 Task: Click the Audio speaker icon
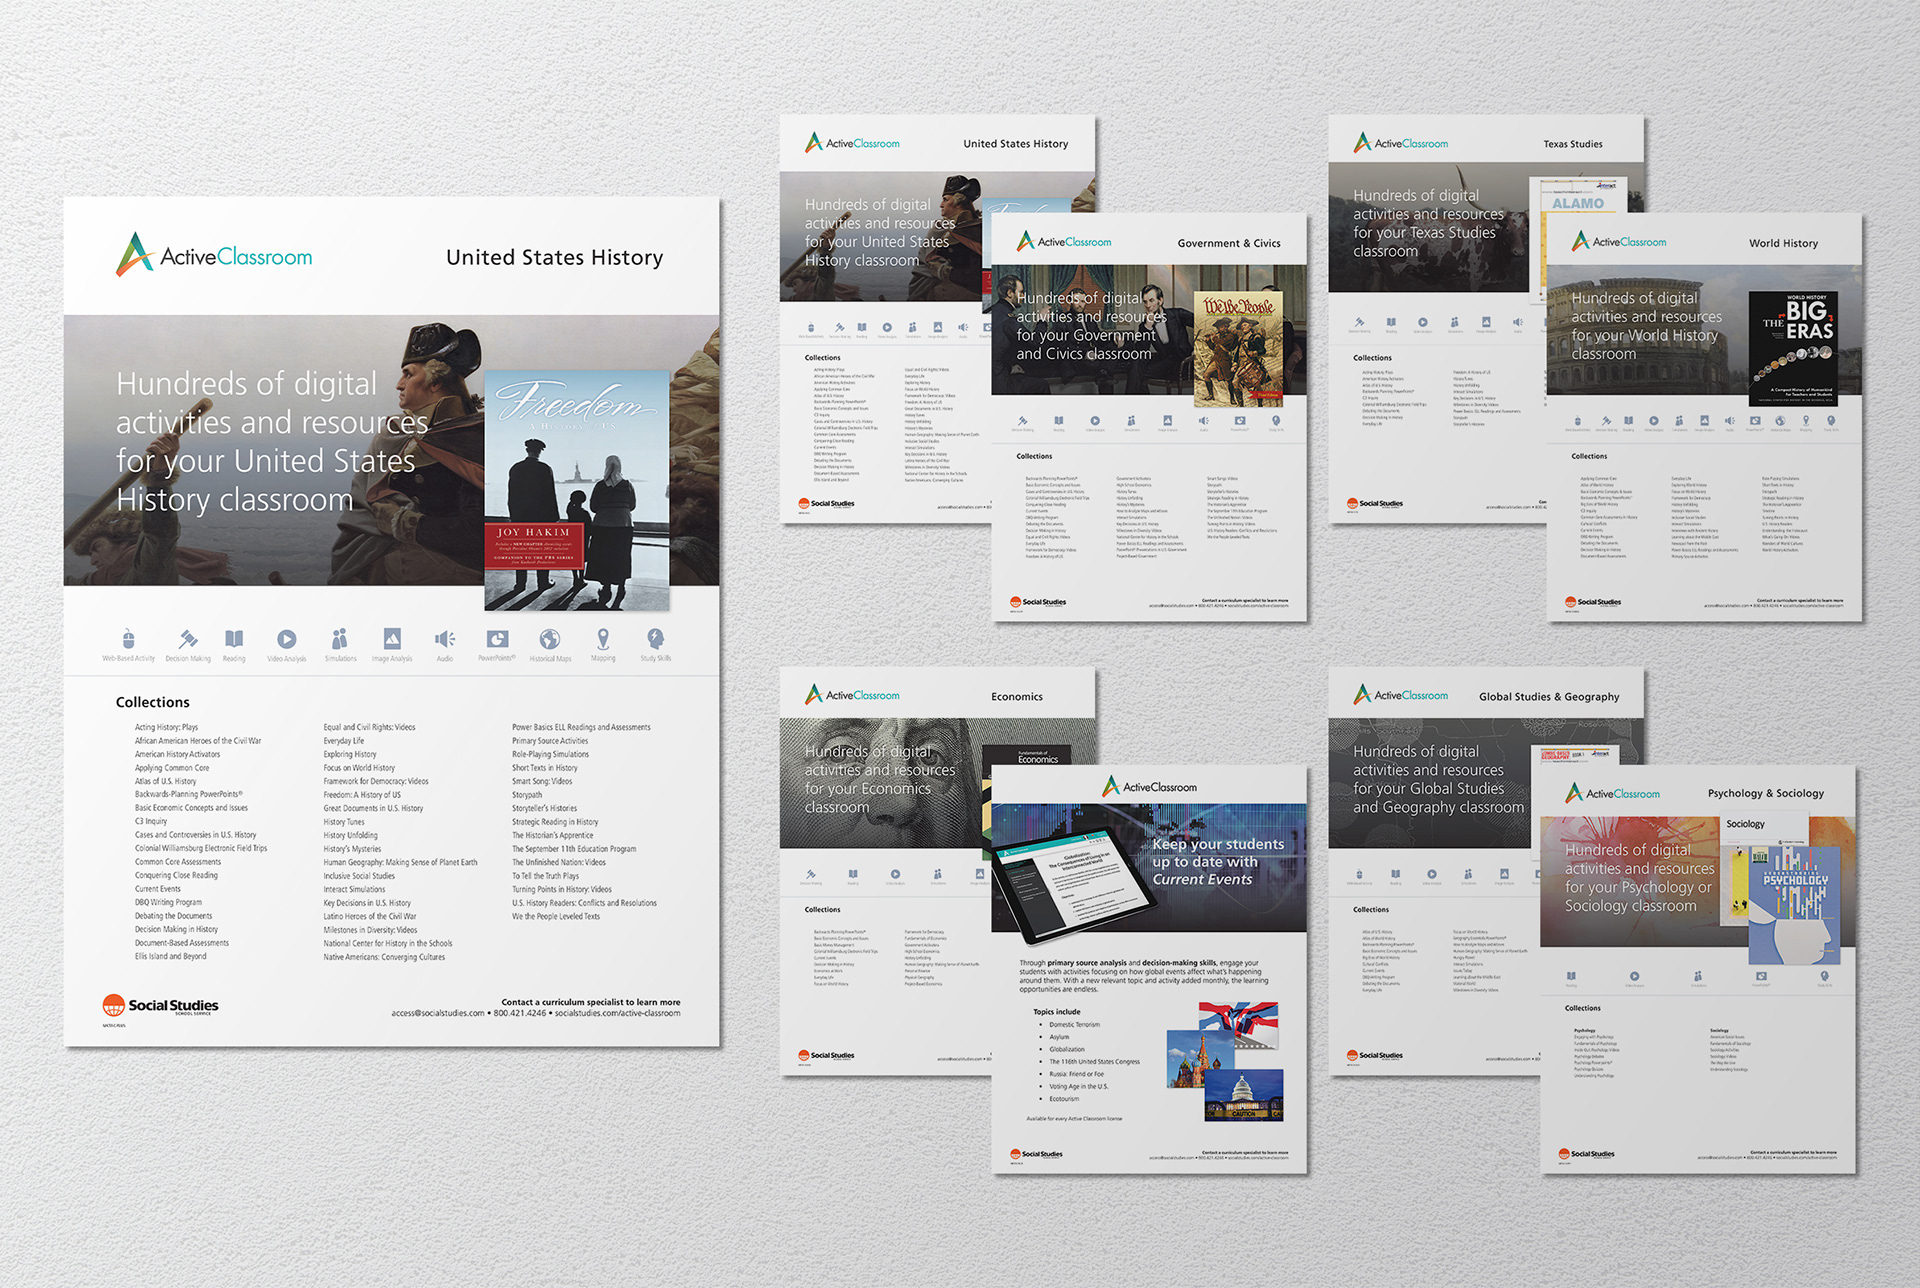click(x=445, y=639)
